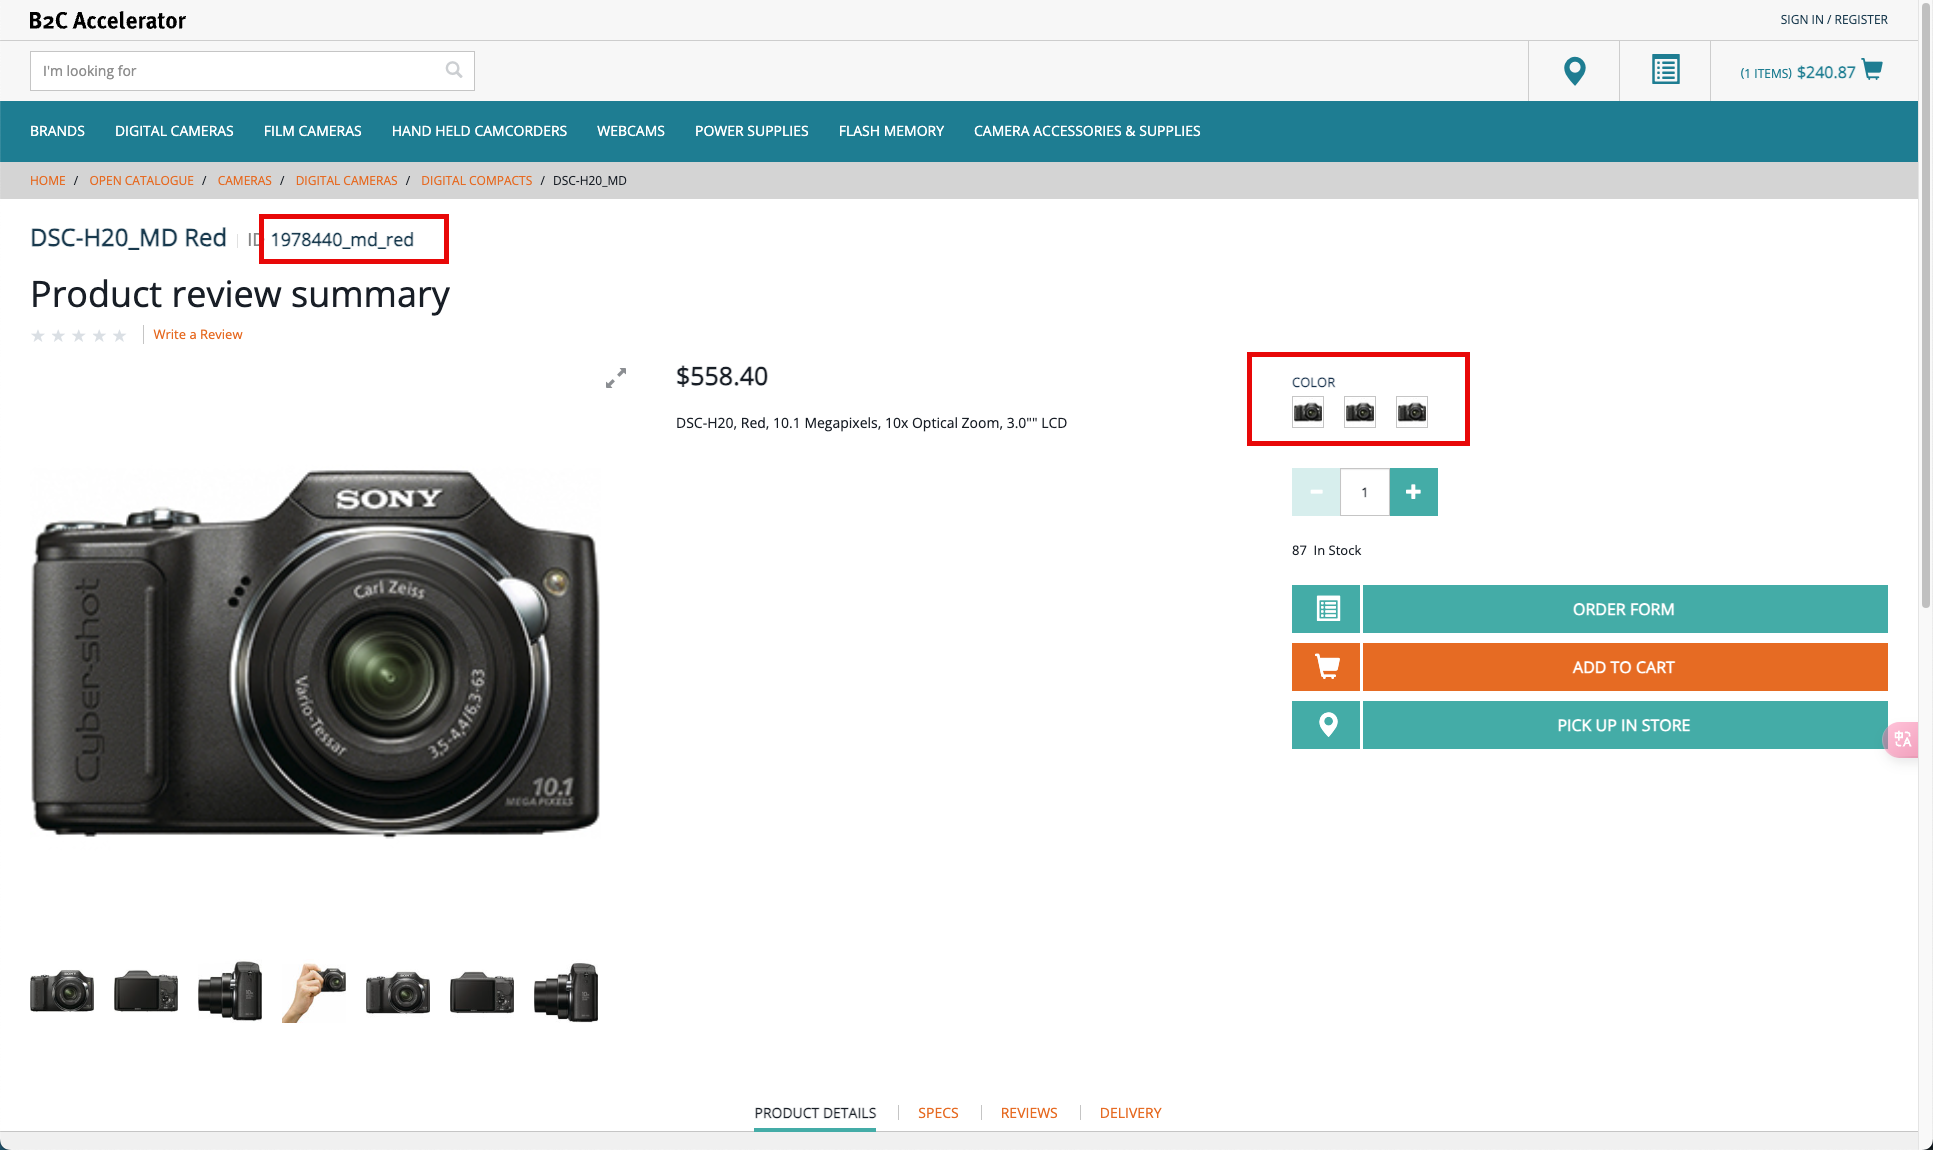The image size is (1933, 1150).
Task: Click the main Sony camera product image
Action: [315, 652]
